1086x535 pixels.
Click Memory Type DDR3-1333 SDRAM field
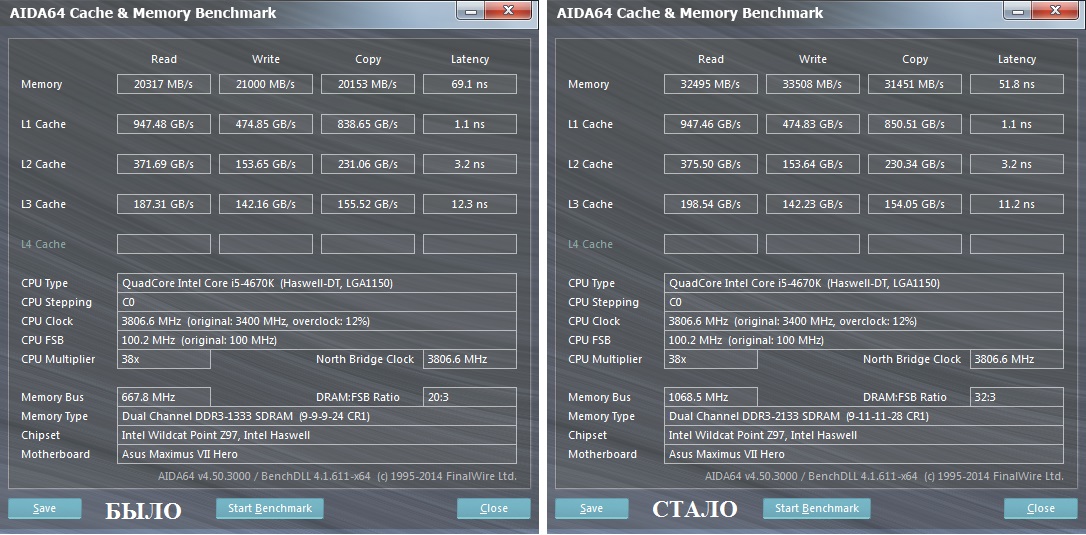pyautogui.click(x=317, y=416)
